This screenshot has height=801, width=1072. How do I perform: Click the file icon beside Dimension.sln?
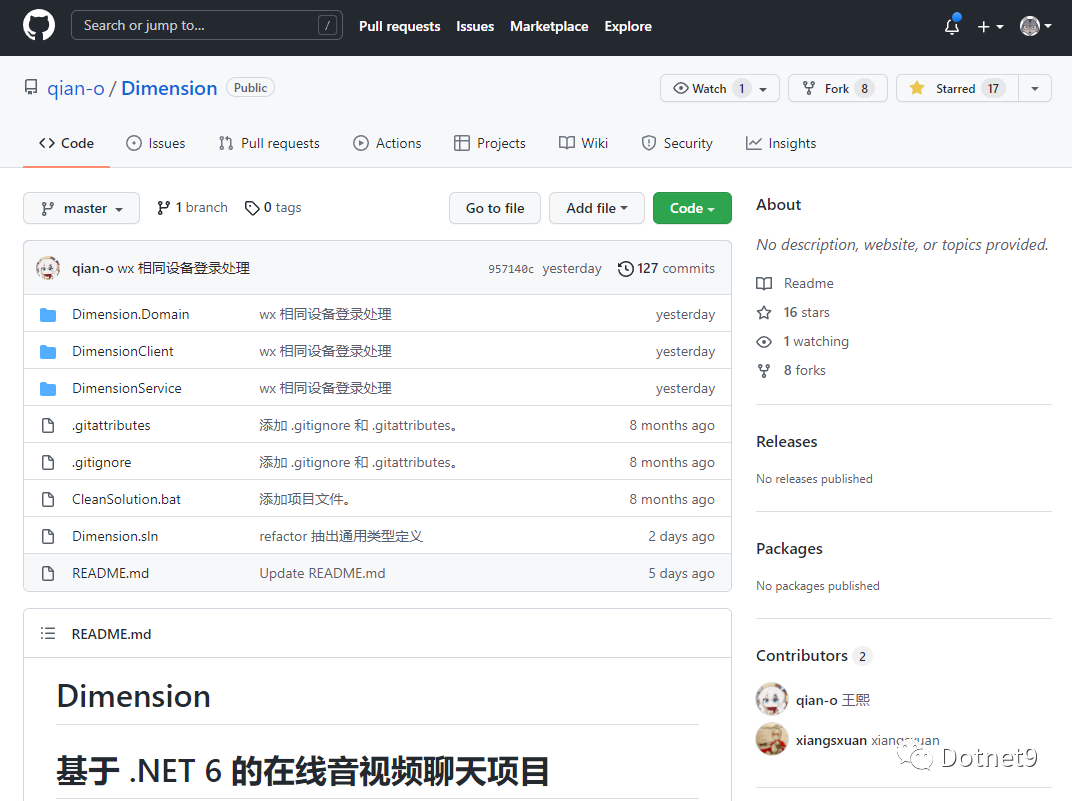(48, 537)
